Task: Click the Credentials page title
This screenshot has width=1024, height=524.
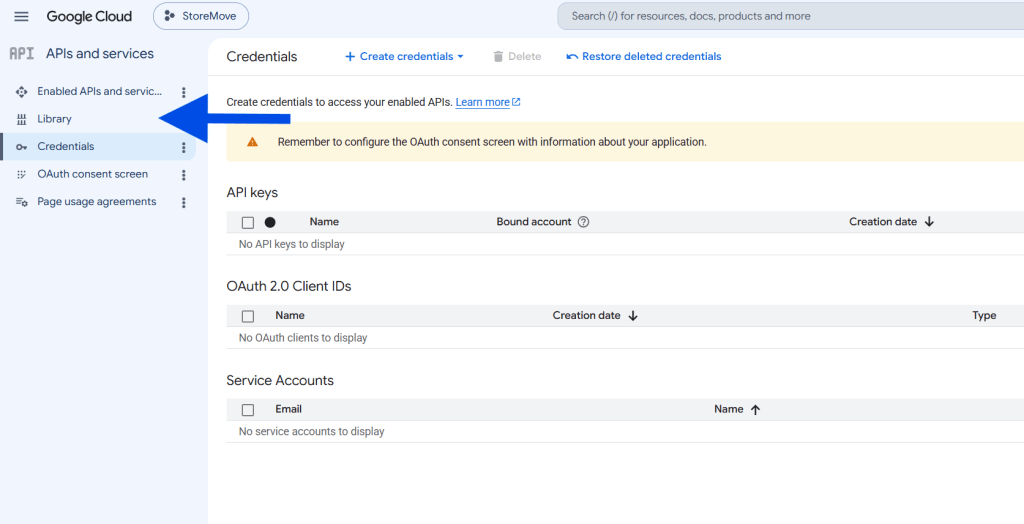Action: coord(262,56)
